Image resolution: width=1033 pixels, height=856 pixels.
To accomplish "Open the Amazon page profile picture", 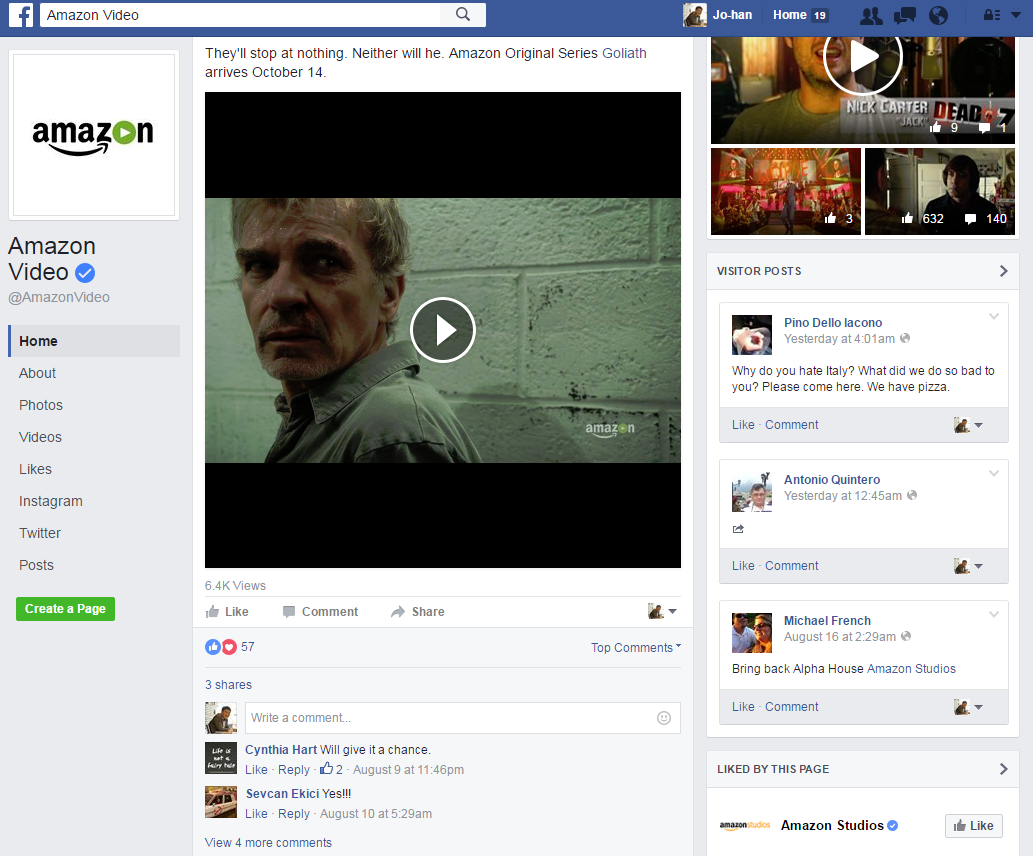I will [x=94, y=135].
